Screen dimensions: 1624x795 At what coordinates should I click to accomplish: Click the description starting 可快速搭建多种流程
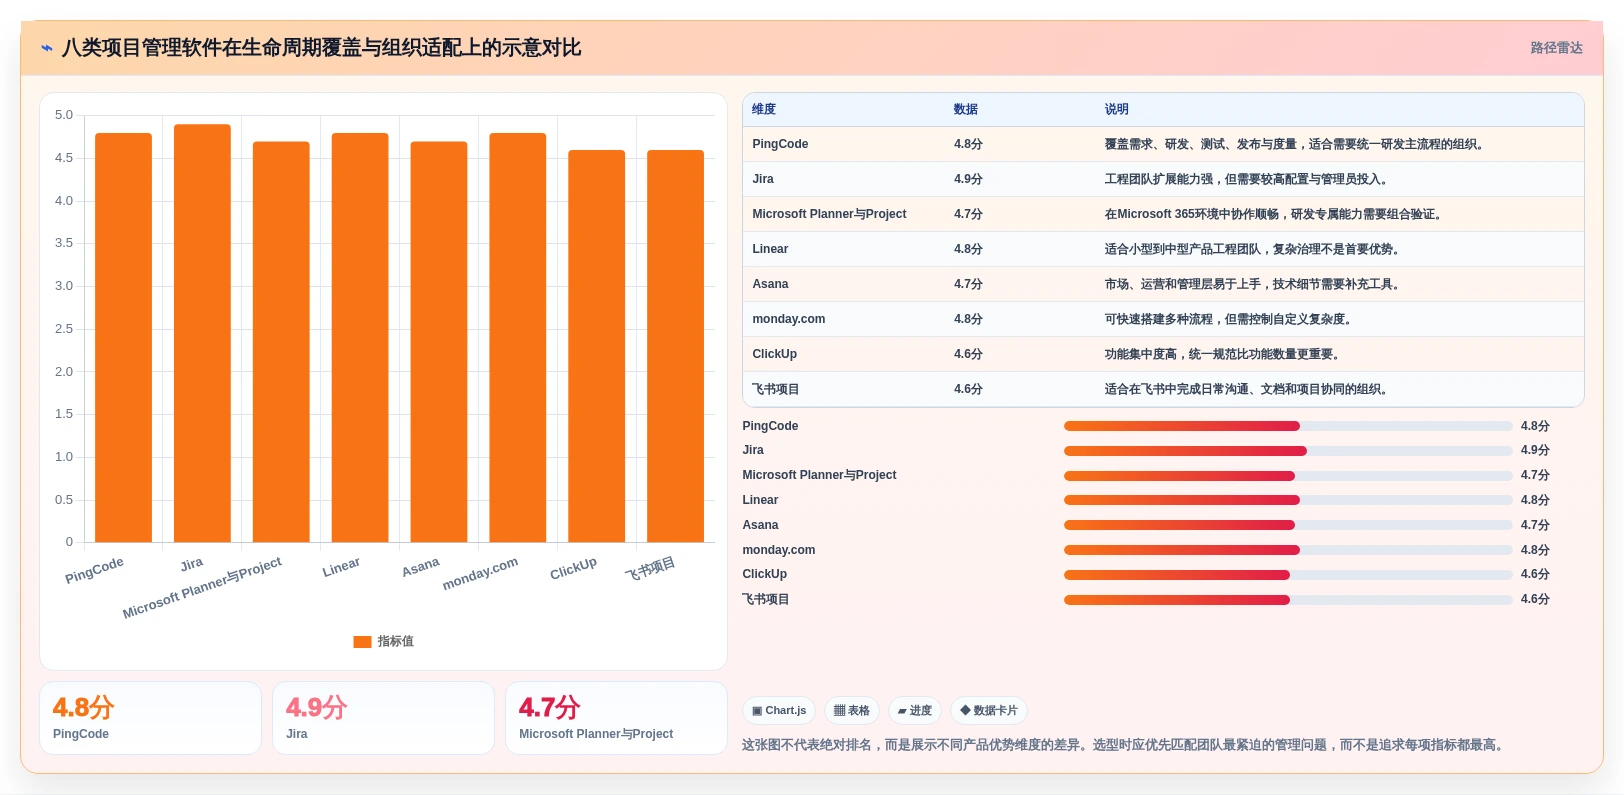[1231, 319]
